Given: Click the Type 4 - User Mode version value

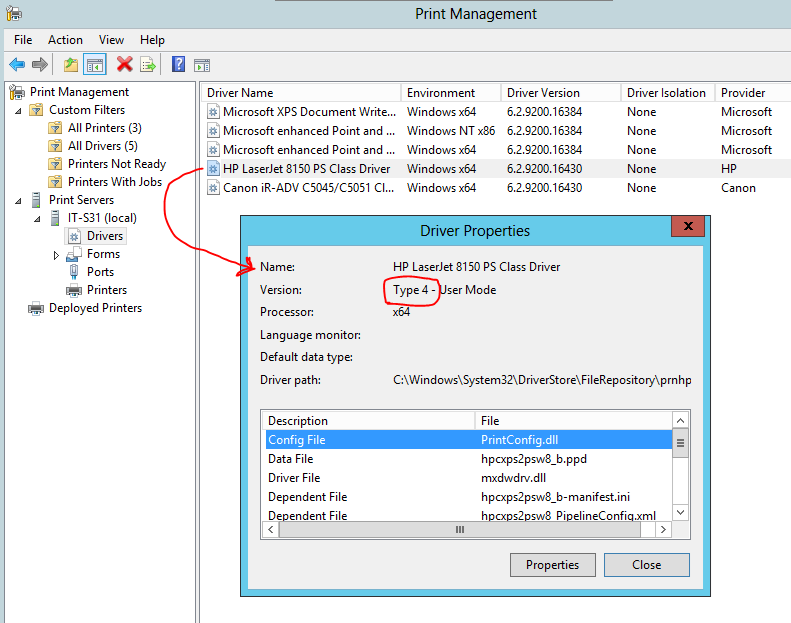Looking at the screenshot, I should [444, 290].
